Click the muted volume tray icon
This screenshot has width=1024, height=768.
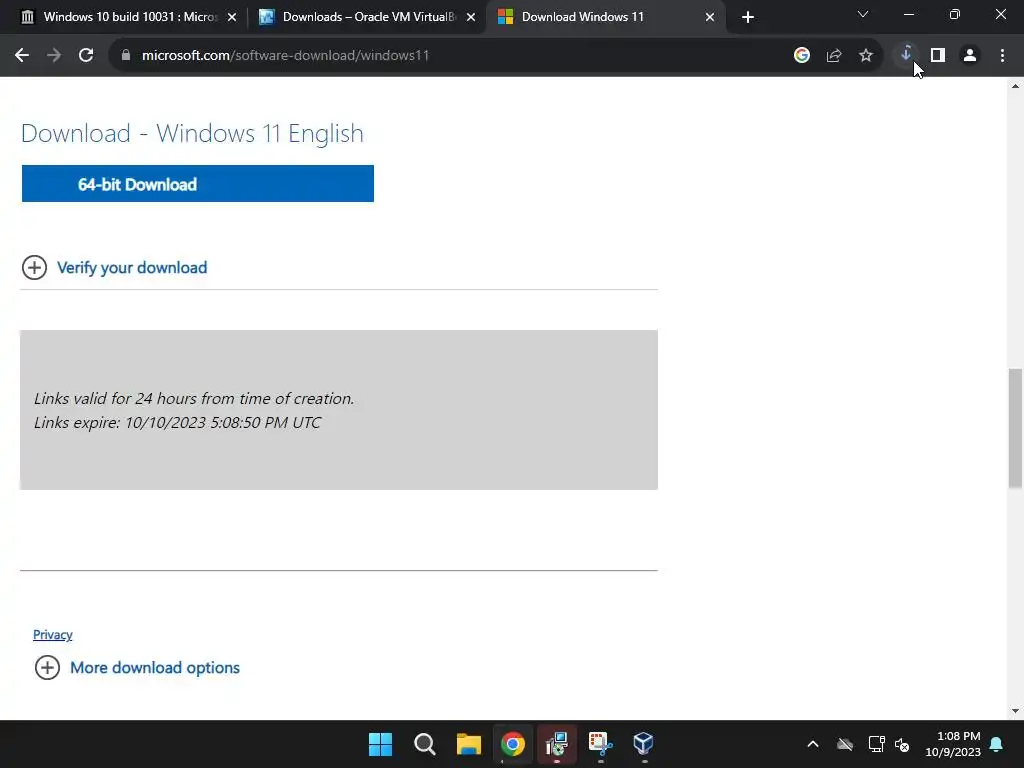pos(902,744)
